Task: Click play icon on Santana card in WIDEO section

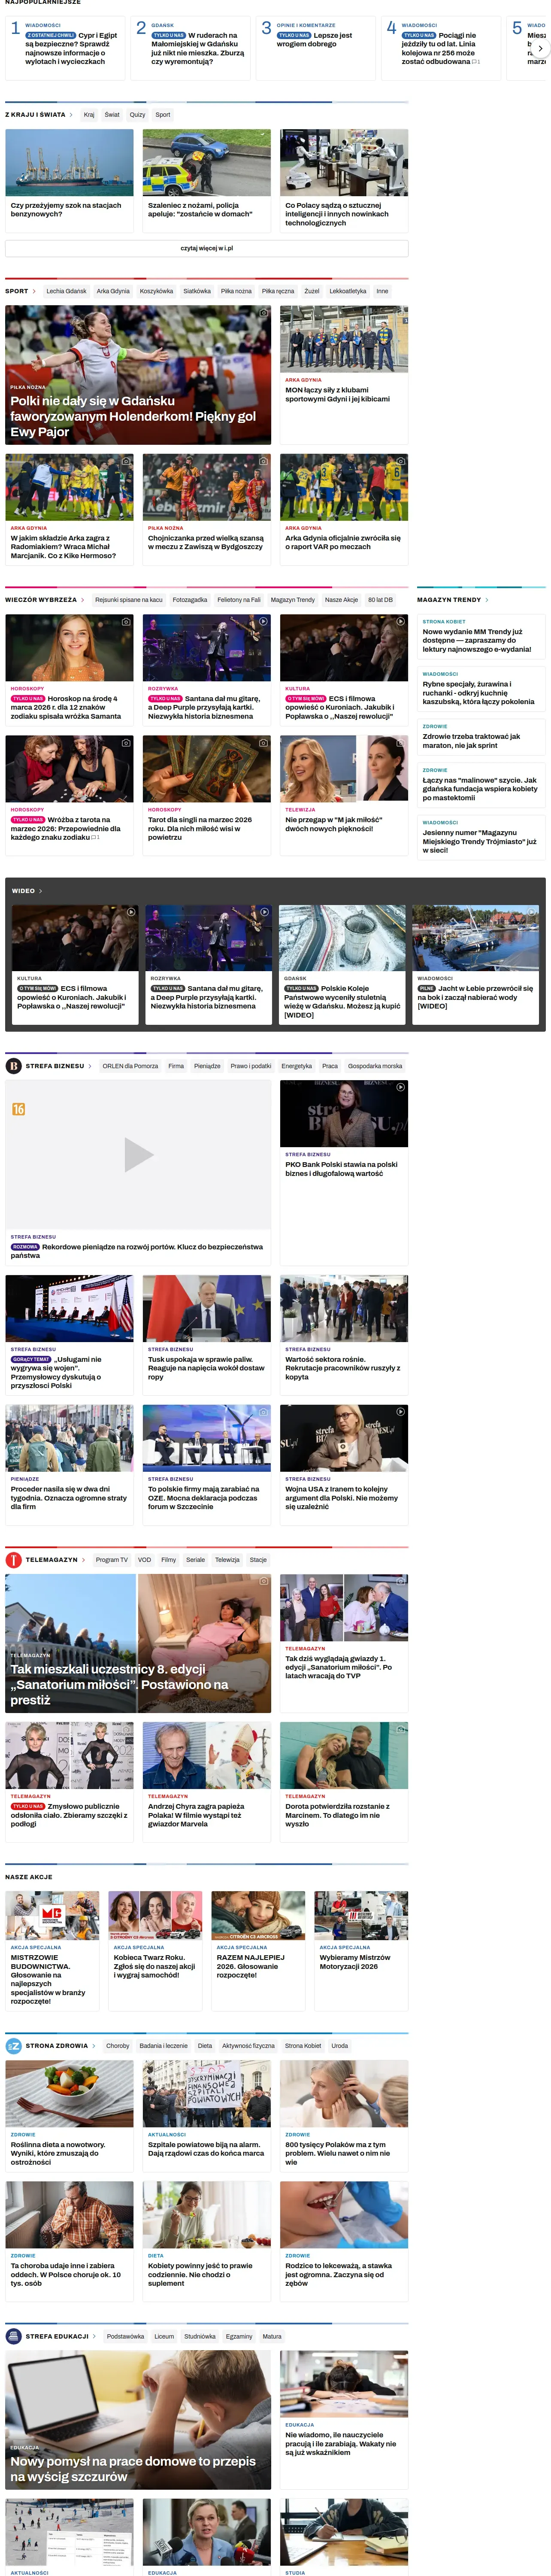Action: 264,912
